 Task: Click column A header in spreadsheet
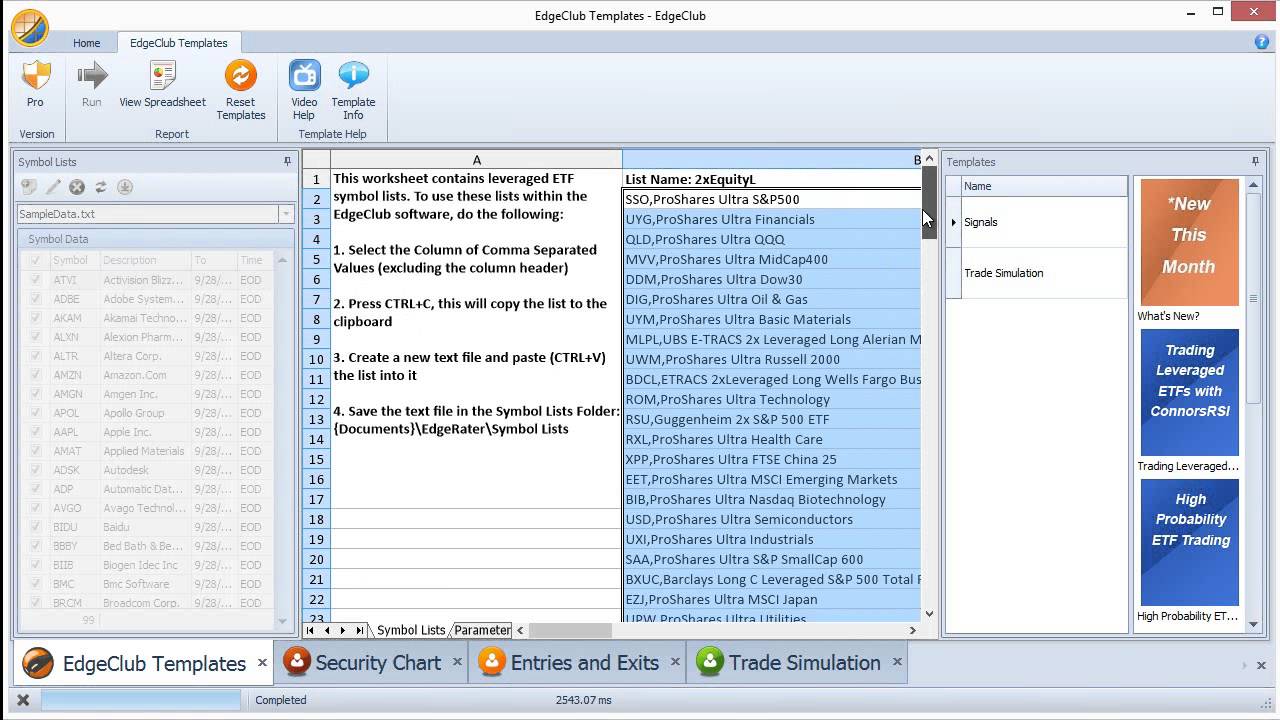[476, 160]
